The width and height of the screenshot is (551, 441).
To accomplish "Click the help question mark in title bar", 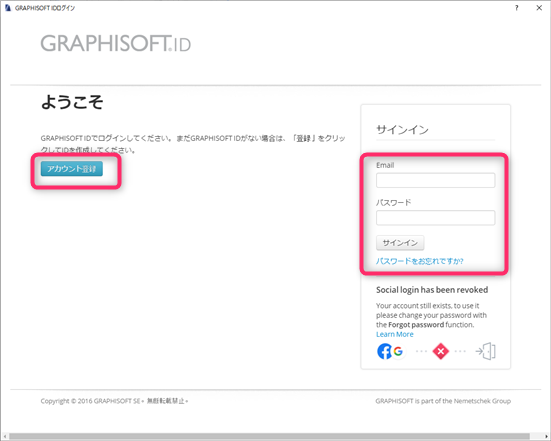I will pos(517,8).
